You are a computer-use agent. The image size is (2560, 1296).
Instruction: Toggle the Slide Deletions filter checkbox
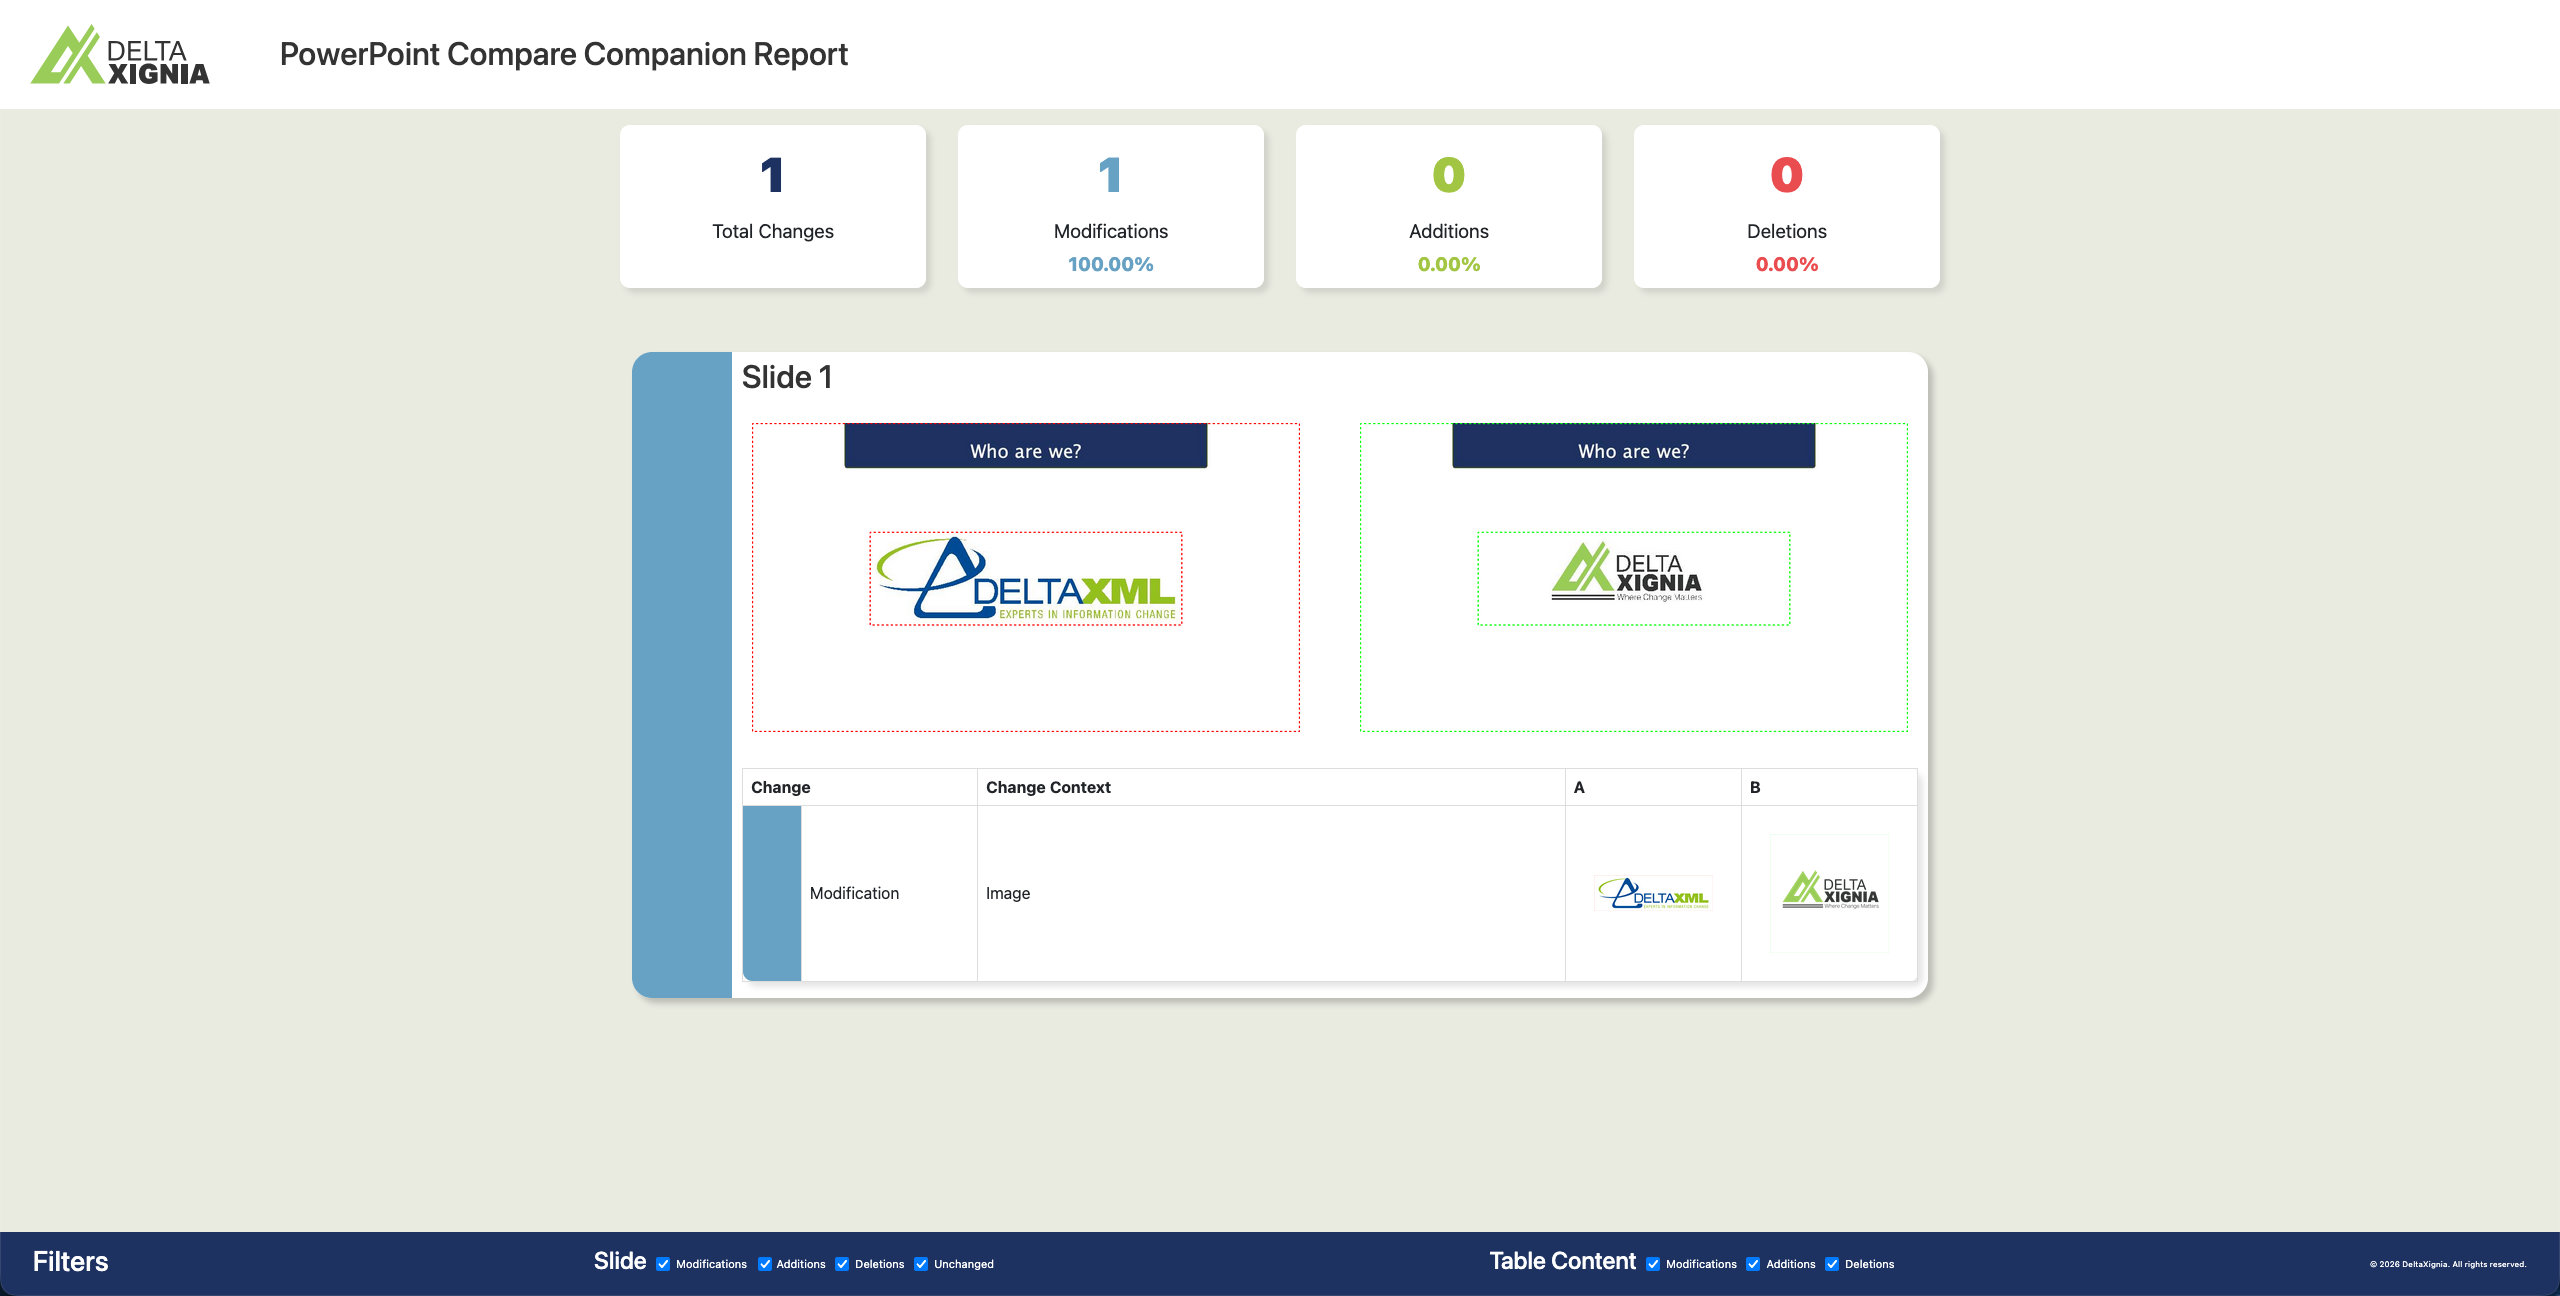[842, 1264]
